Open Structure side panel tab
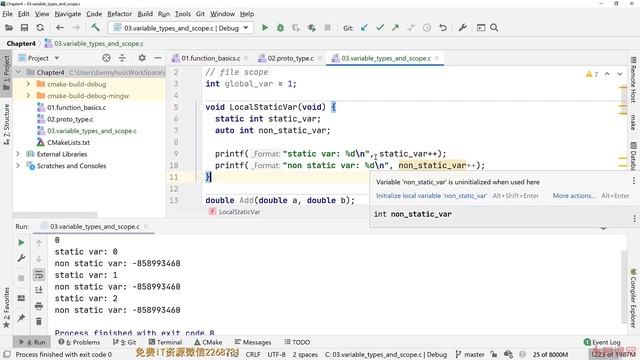This screenshot has width=640, height=360. point(6,124)
